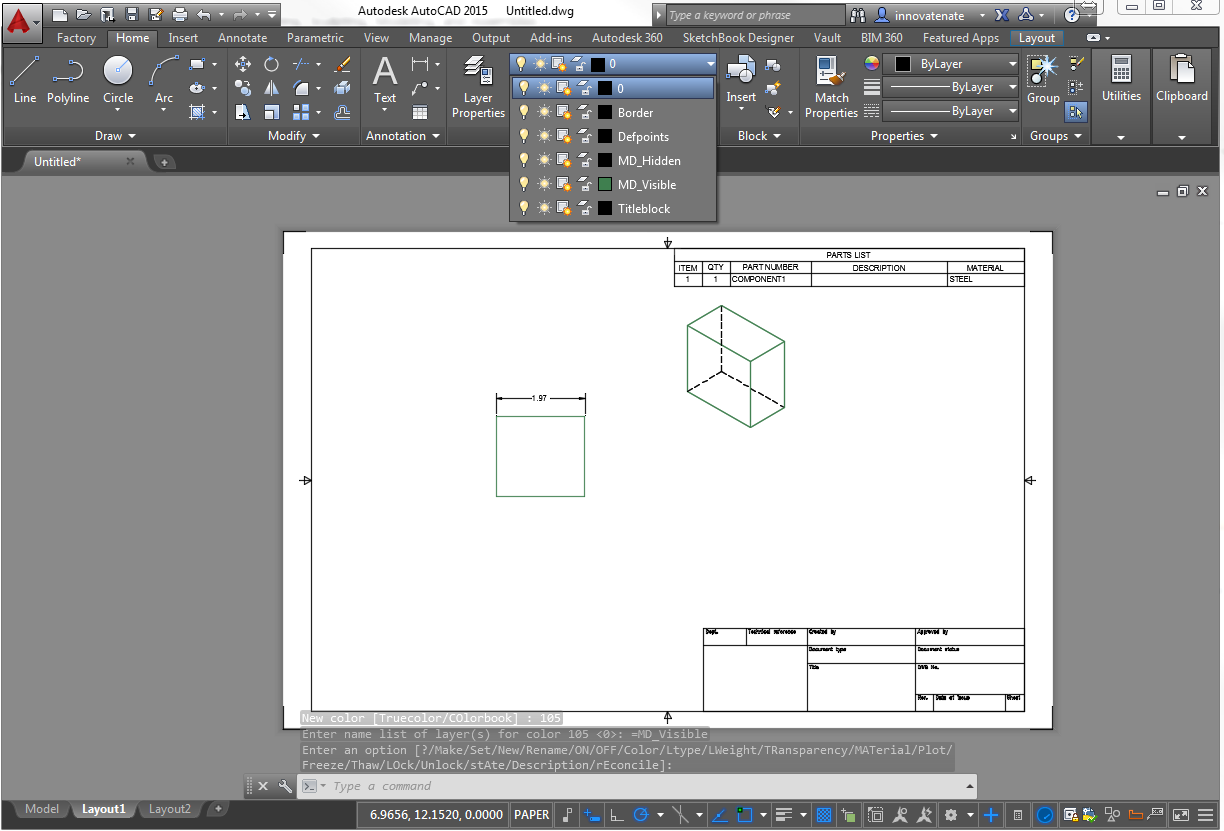
Task: Switch to the Annotate ribbon tab
Action: 243,38
